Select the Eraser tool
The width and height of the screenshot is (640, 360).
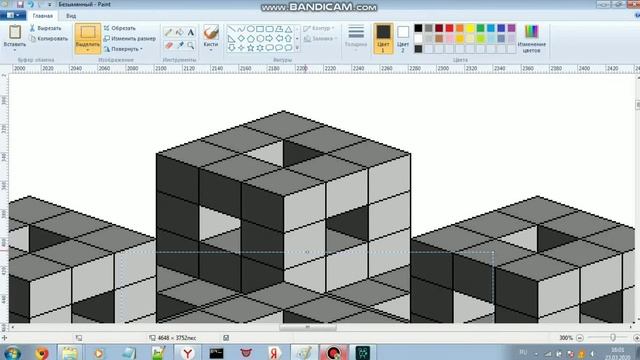(169, 45)
